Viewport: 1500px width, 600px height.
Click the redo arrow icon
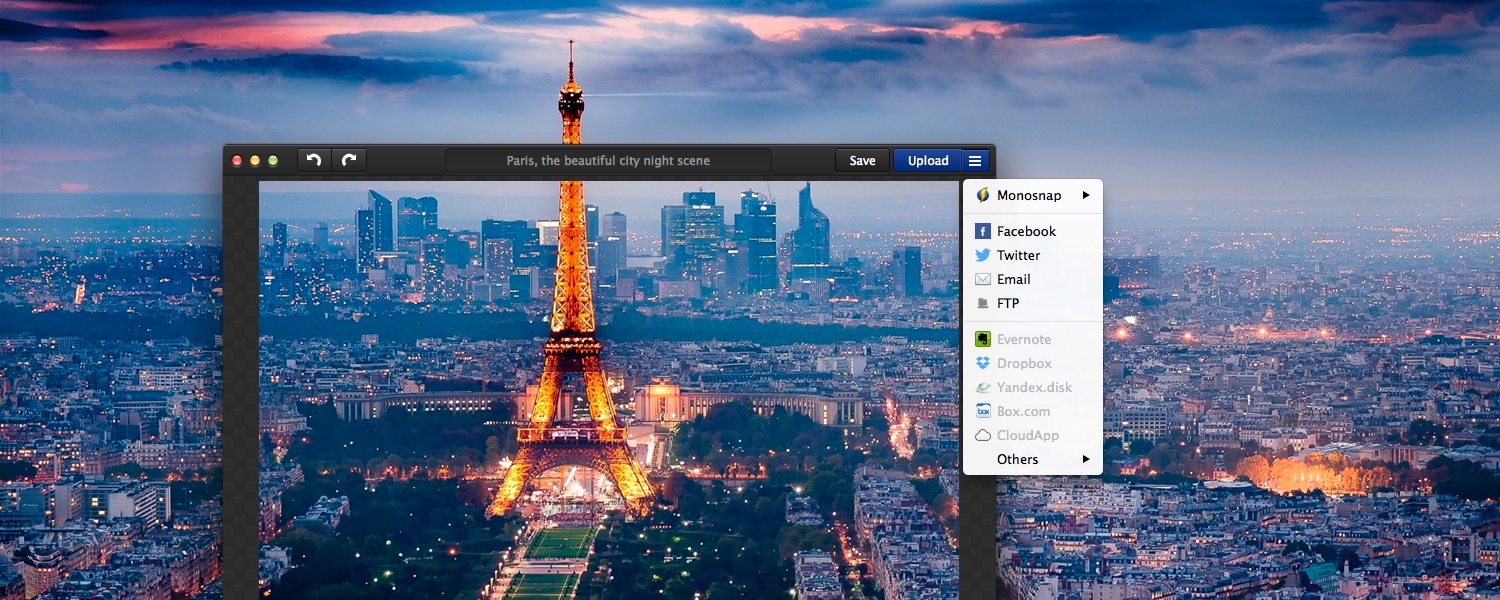tap(349, 160)
